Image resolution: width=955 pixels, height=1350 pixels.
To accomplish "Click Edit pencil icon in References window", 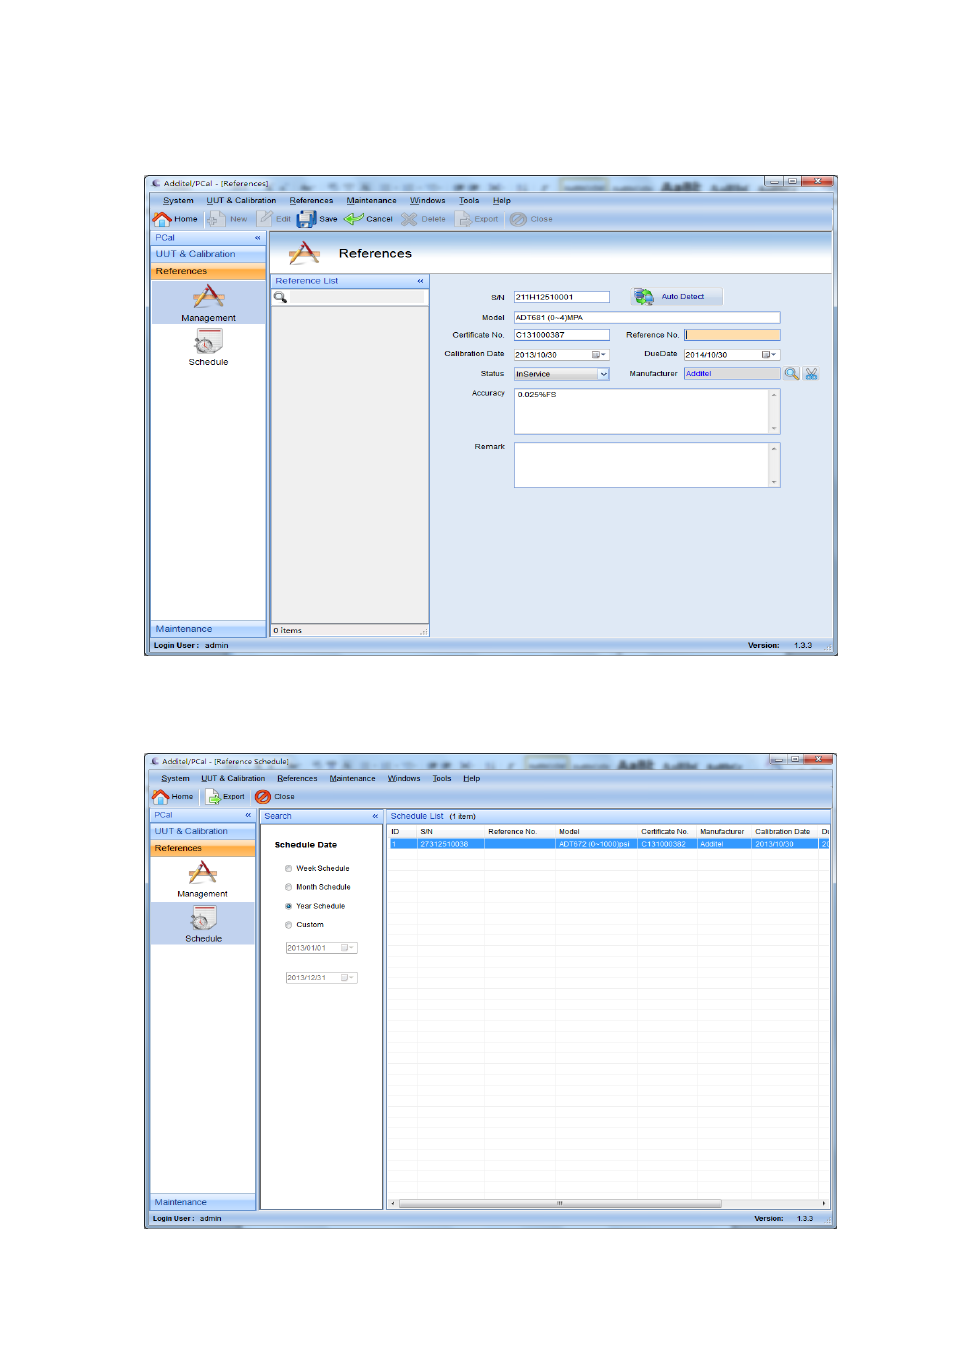I will tap(265, 219).
